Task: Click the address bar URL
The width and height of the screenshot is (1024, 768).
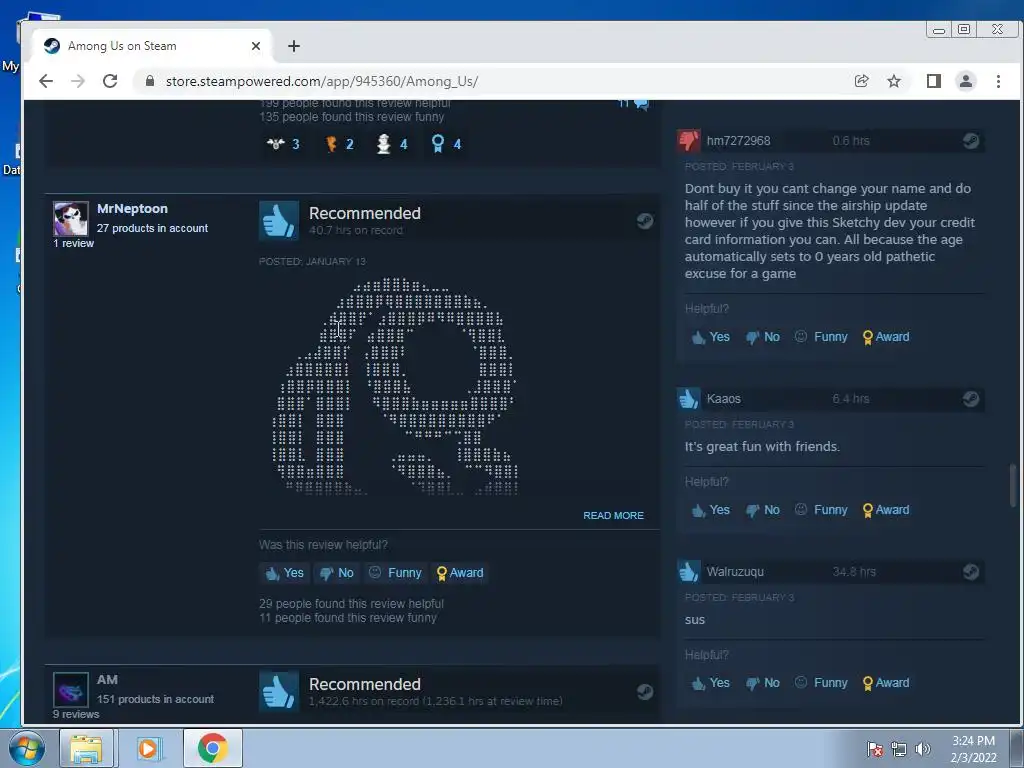Action: click(x=322, y=81)
